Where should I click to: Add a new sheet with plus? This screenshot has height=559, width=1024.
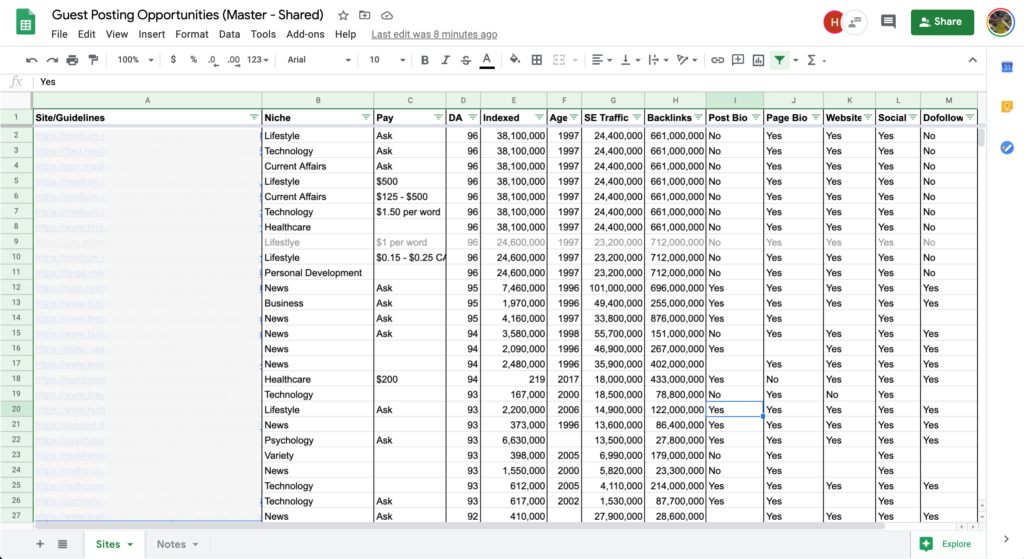click(x=40, y=544)
